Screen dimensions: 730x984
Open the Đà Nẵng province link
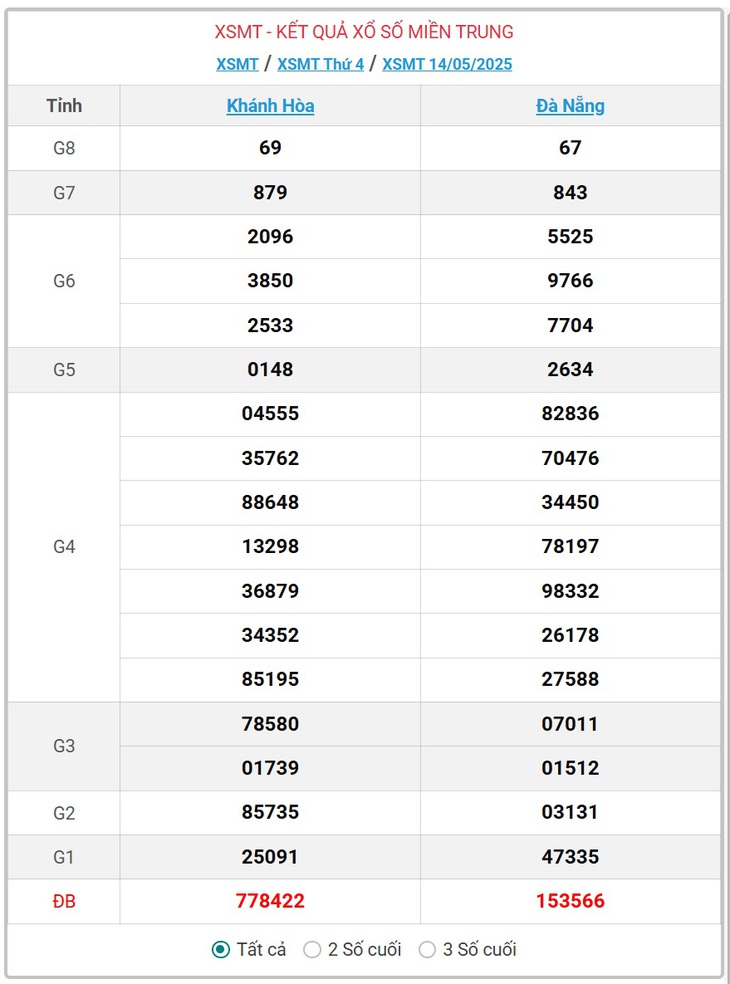point(571,105)
